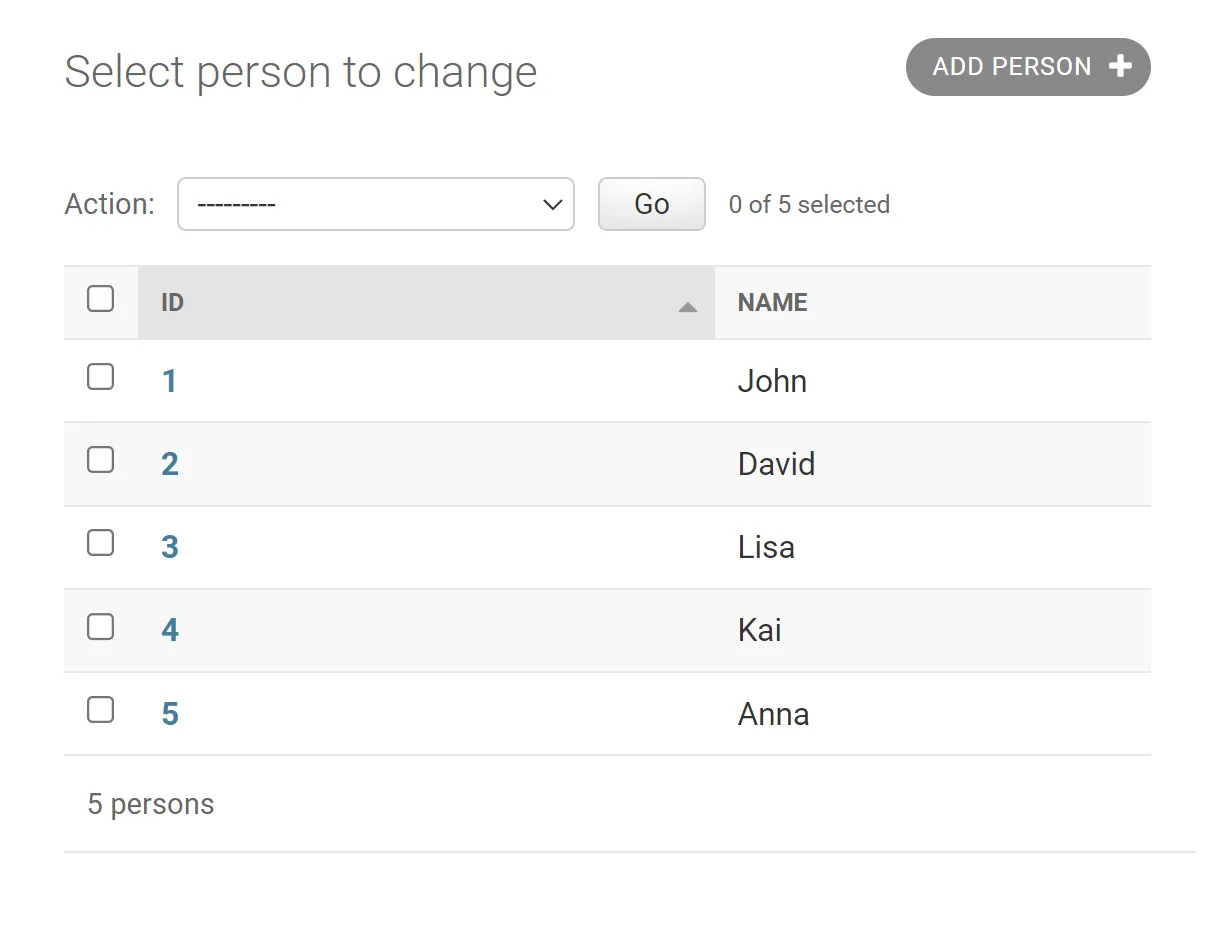The image size is (1217, 927).
Task: Check the box for John's row
Action: point(101,377)
